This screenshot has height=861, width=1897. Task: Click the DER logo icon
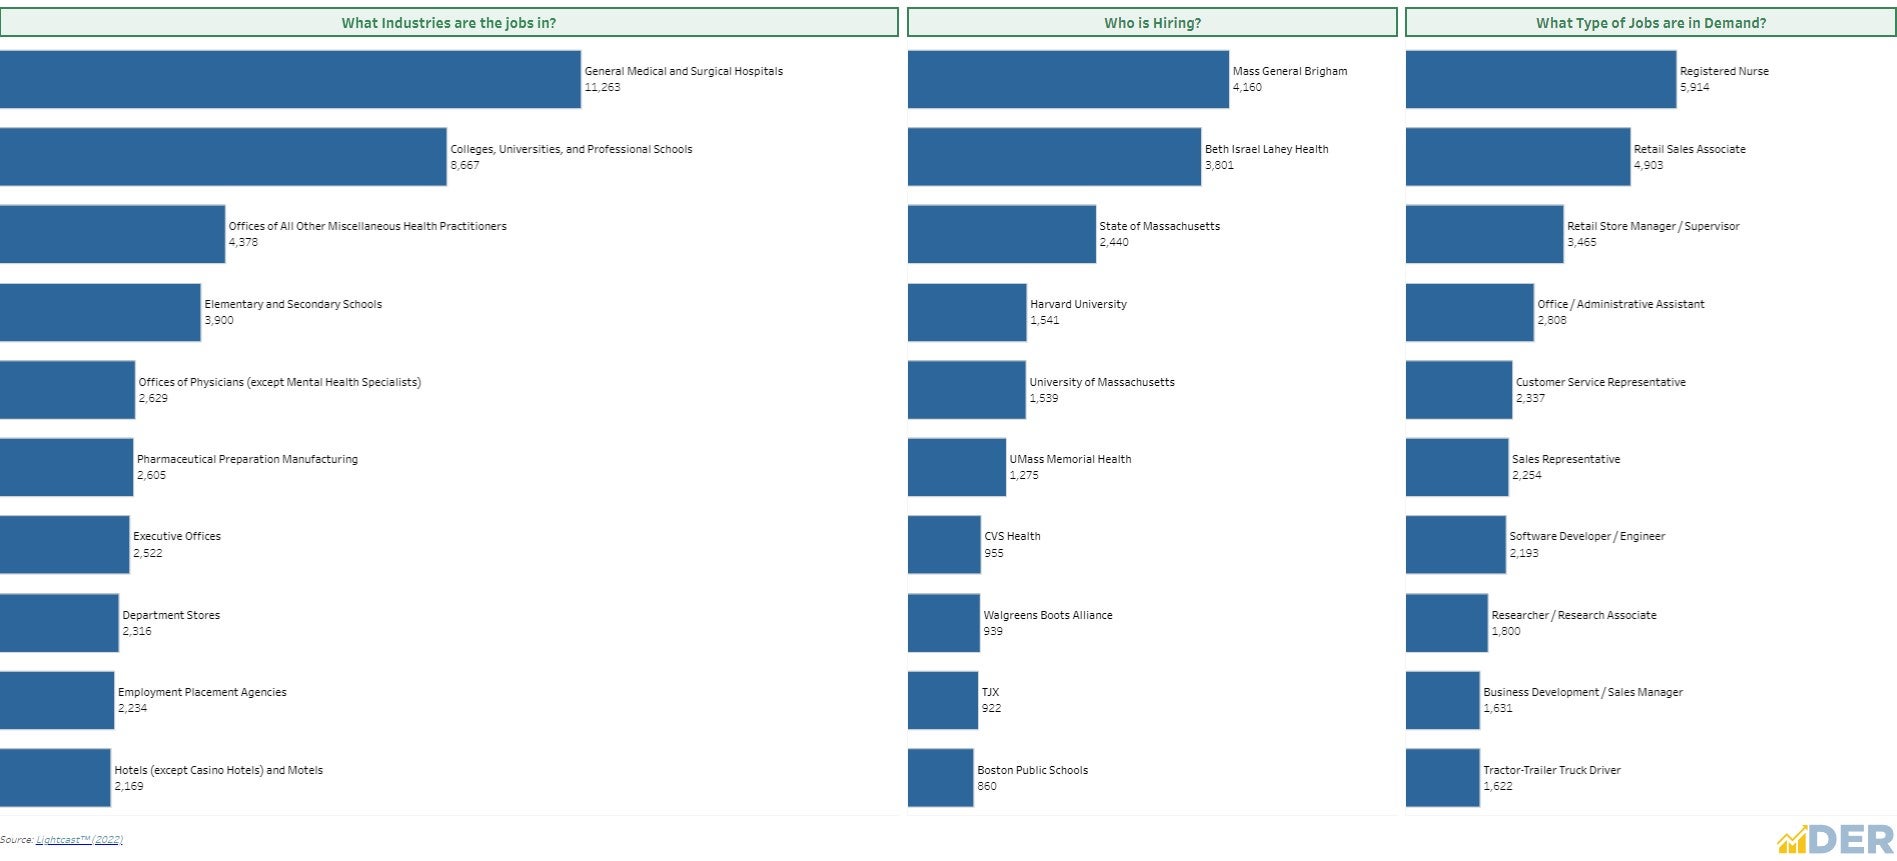[x=1834, y=839]
